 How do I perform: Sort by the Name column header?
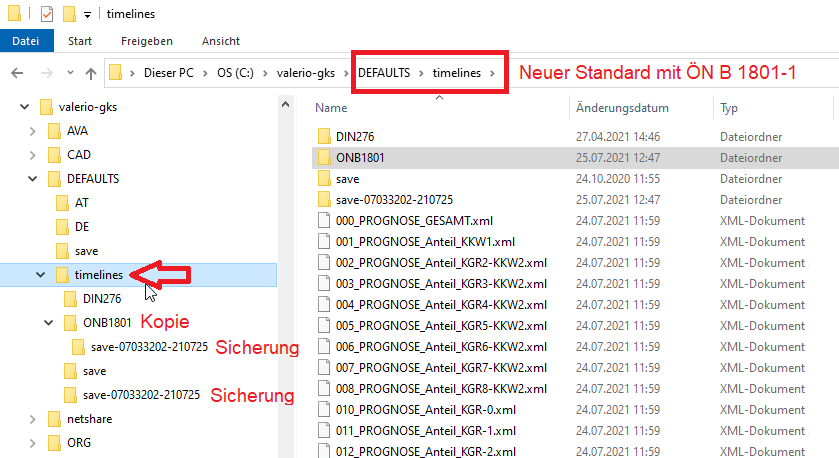pyautogui.click(x=331, y=108)
